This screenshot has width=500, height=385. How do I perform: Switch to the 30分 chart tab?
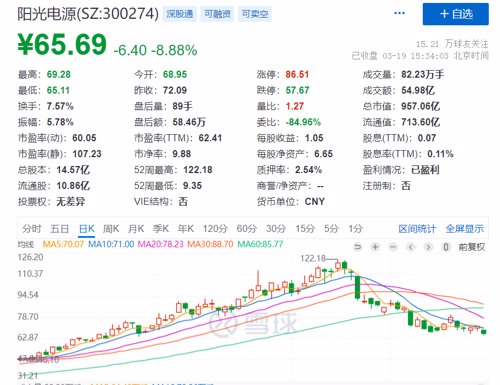pyautogui.click(x=276, y=229)
